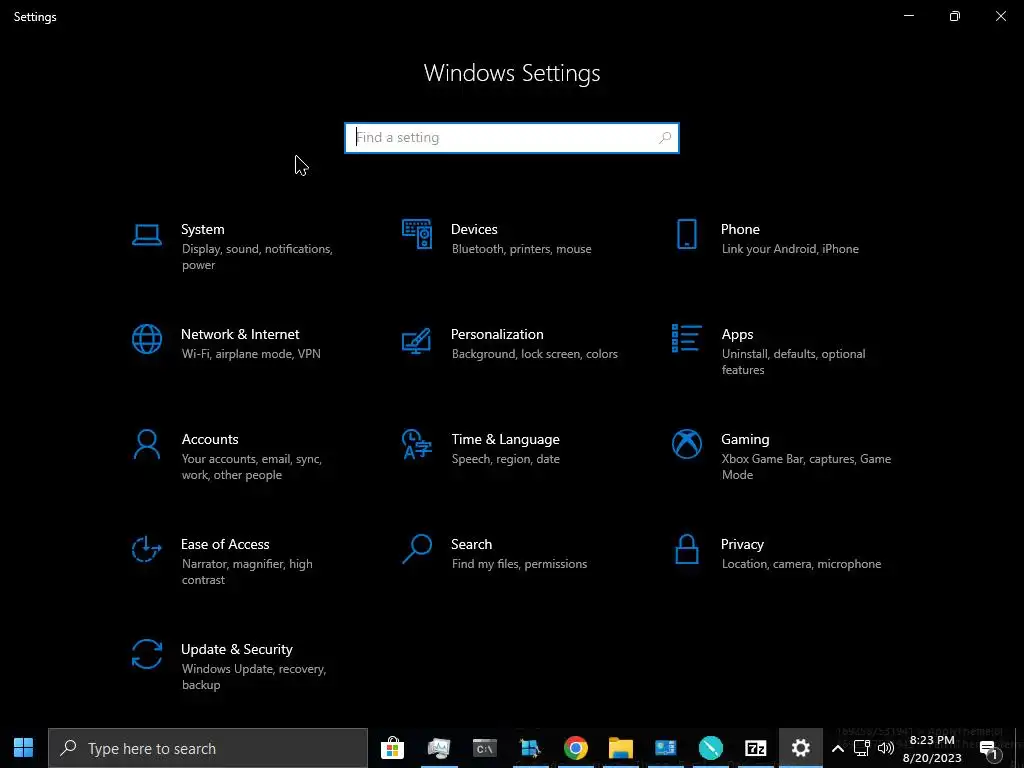The width and height of the screenshot is (1024, 768).
Task: Click the Apps list icon
Action: click(x=686, y=338)
